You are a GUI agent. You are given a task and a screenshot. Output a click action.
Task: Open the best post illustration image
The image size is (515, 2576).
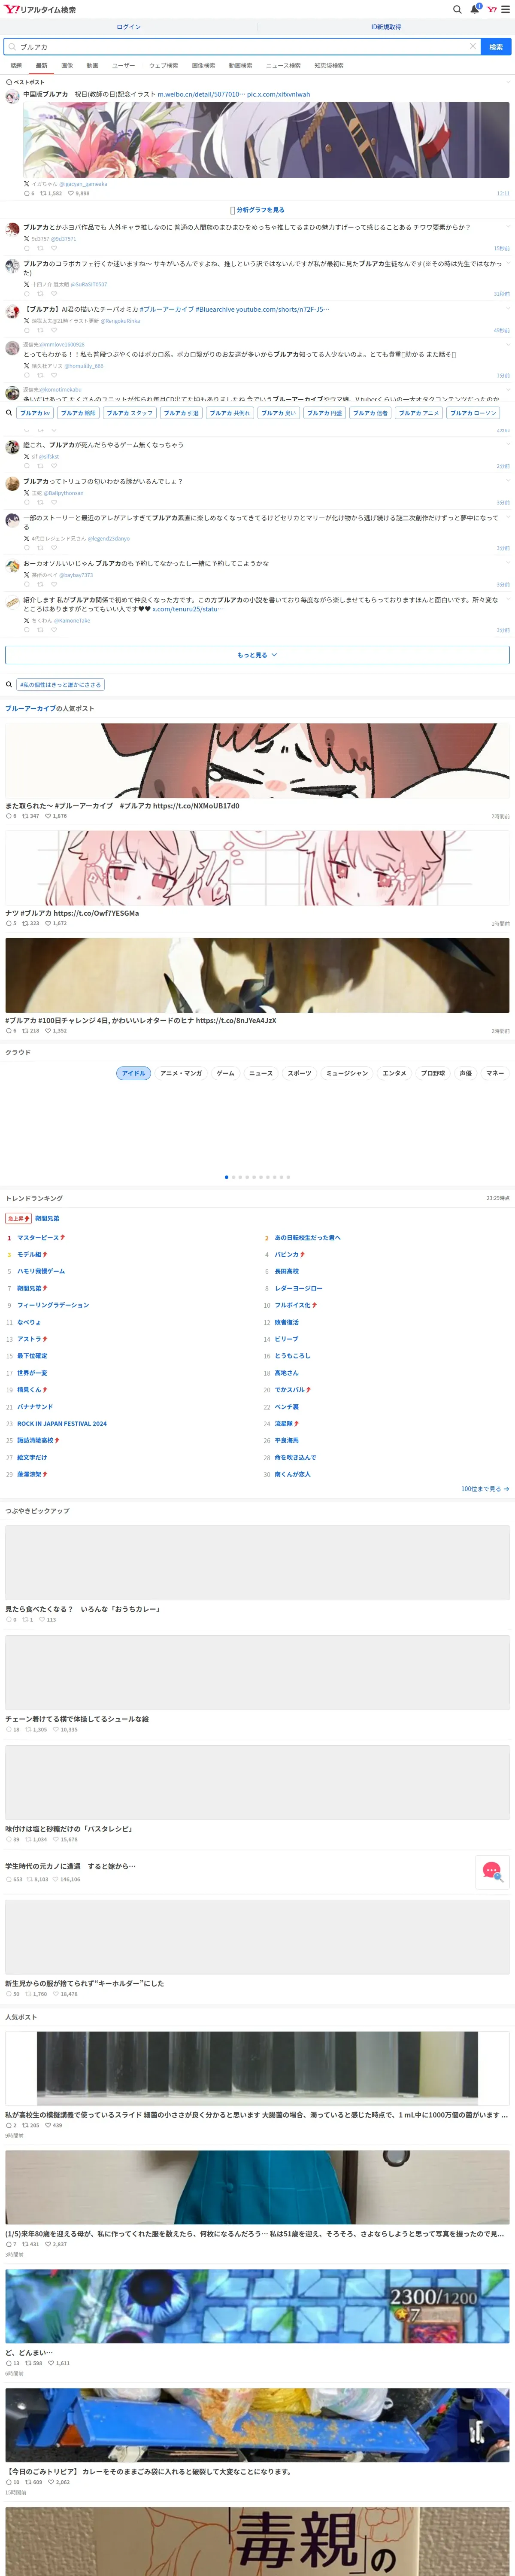point(266,139)
